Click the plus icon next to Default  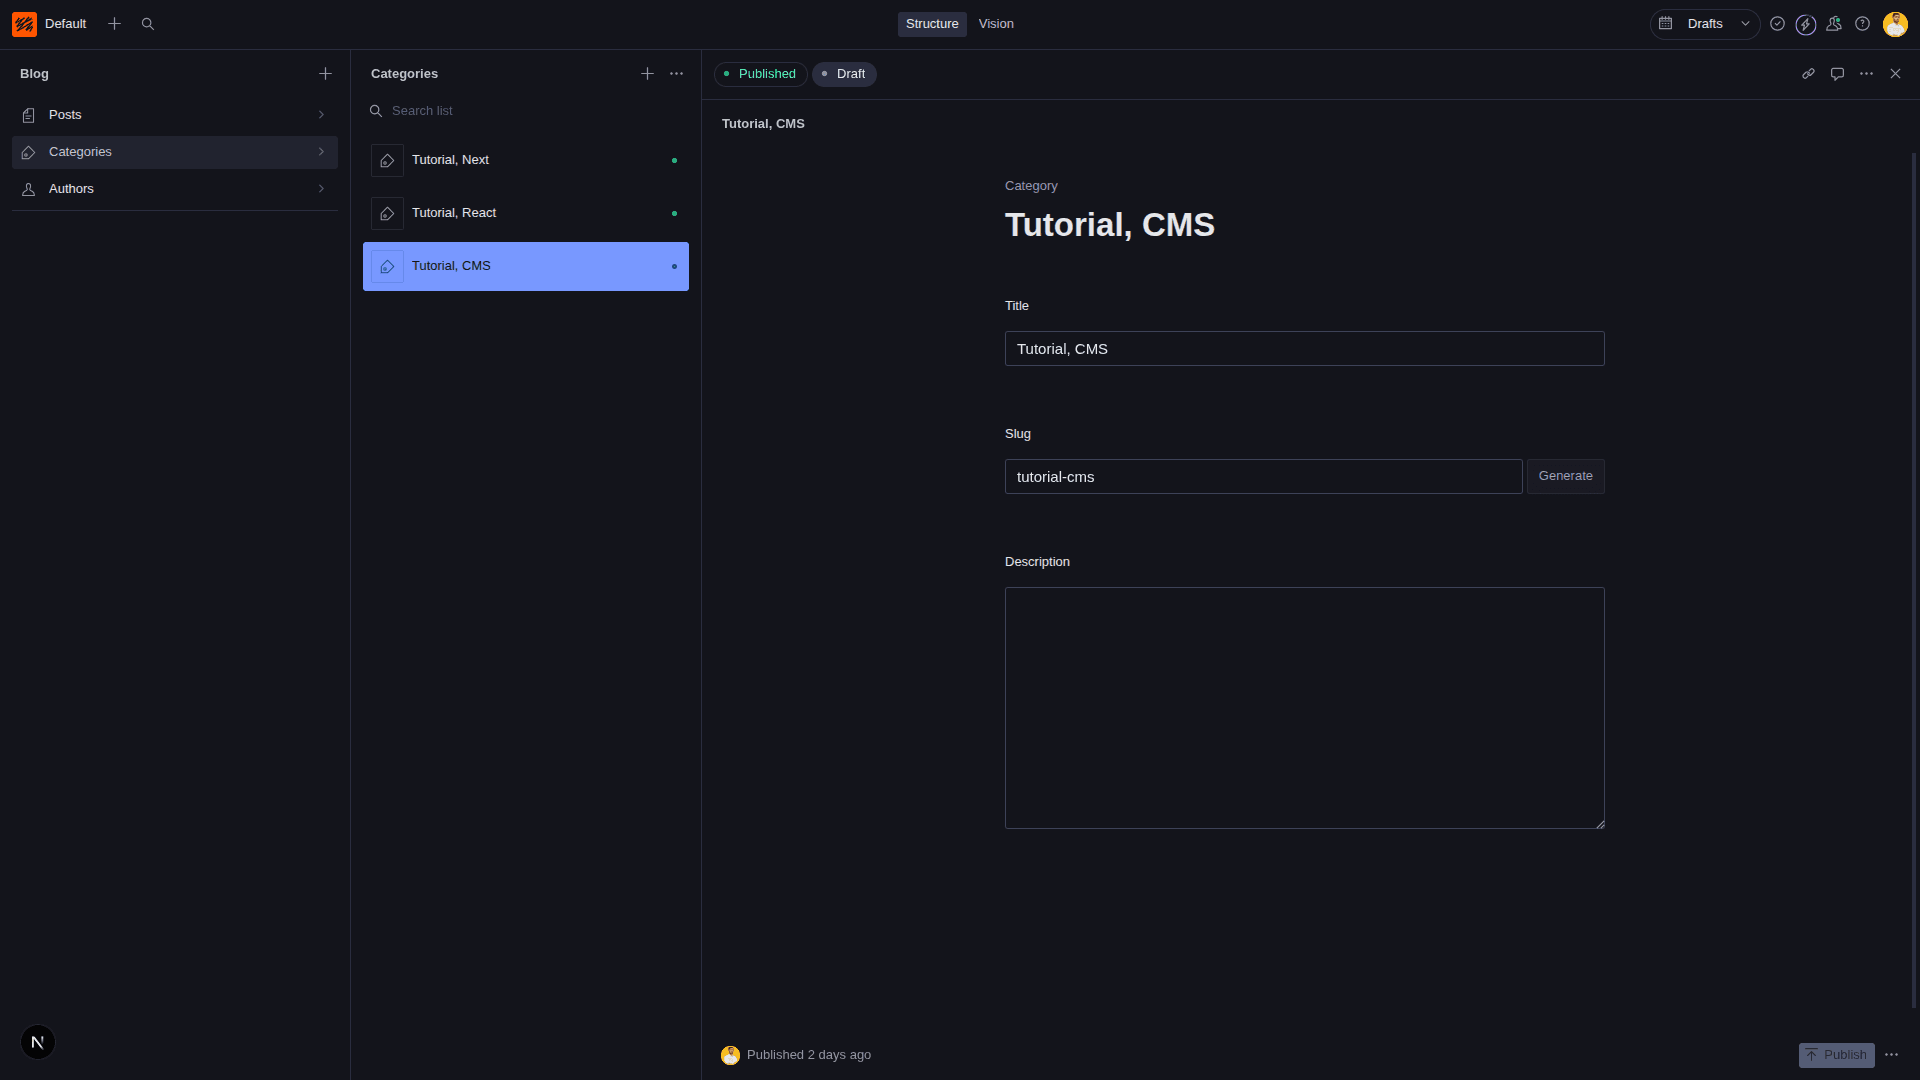pos(114,24)
